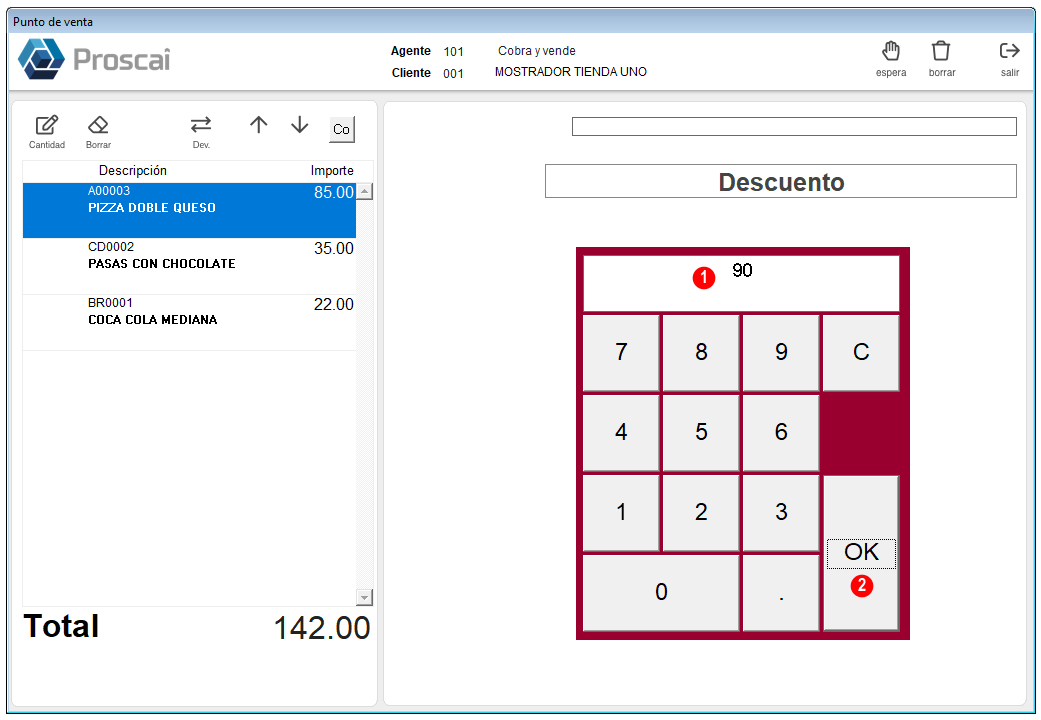Select the Dev. return arrows icon
Viewport: 1041px width, 720px height.
(x=200, y=125)
